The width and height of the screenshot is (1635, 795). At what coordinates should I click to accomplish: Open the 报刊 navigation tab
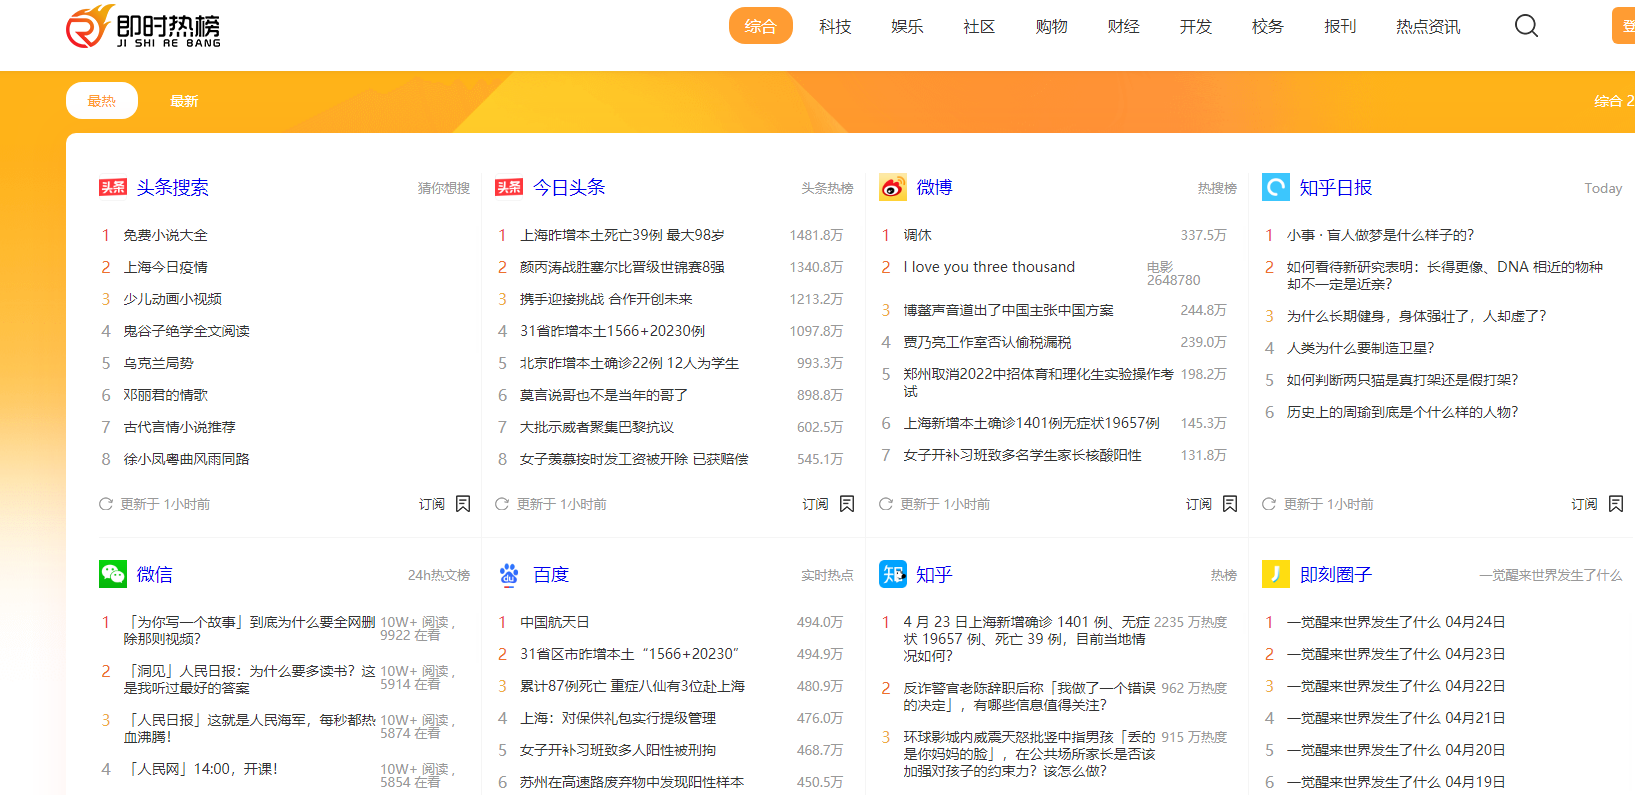(x=1340, y=26)
